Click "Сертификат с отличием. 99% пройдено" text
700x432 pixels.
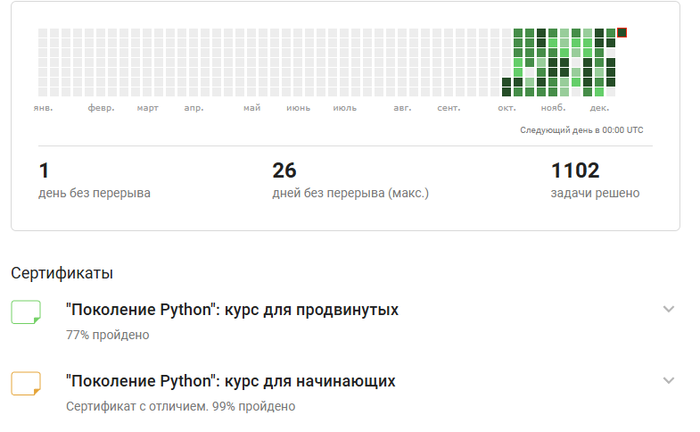point(181,407)
